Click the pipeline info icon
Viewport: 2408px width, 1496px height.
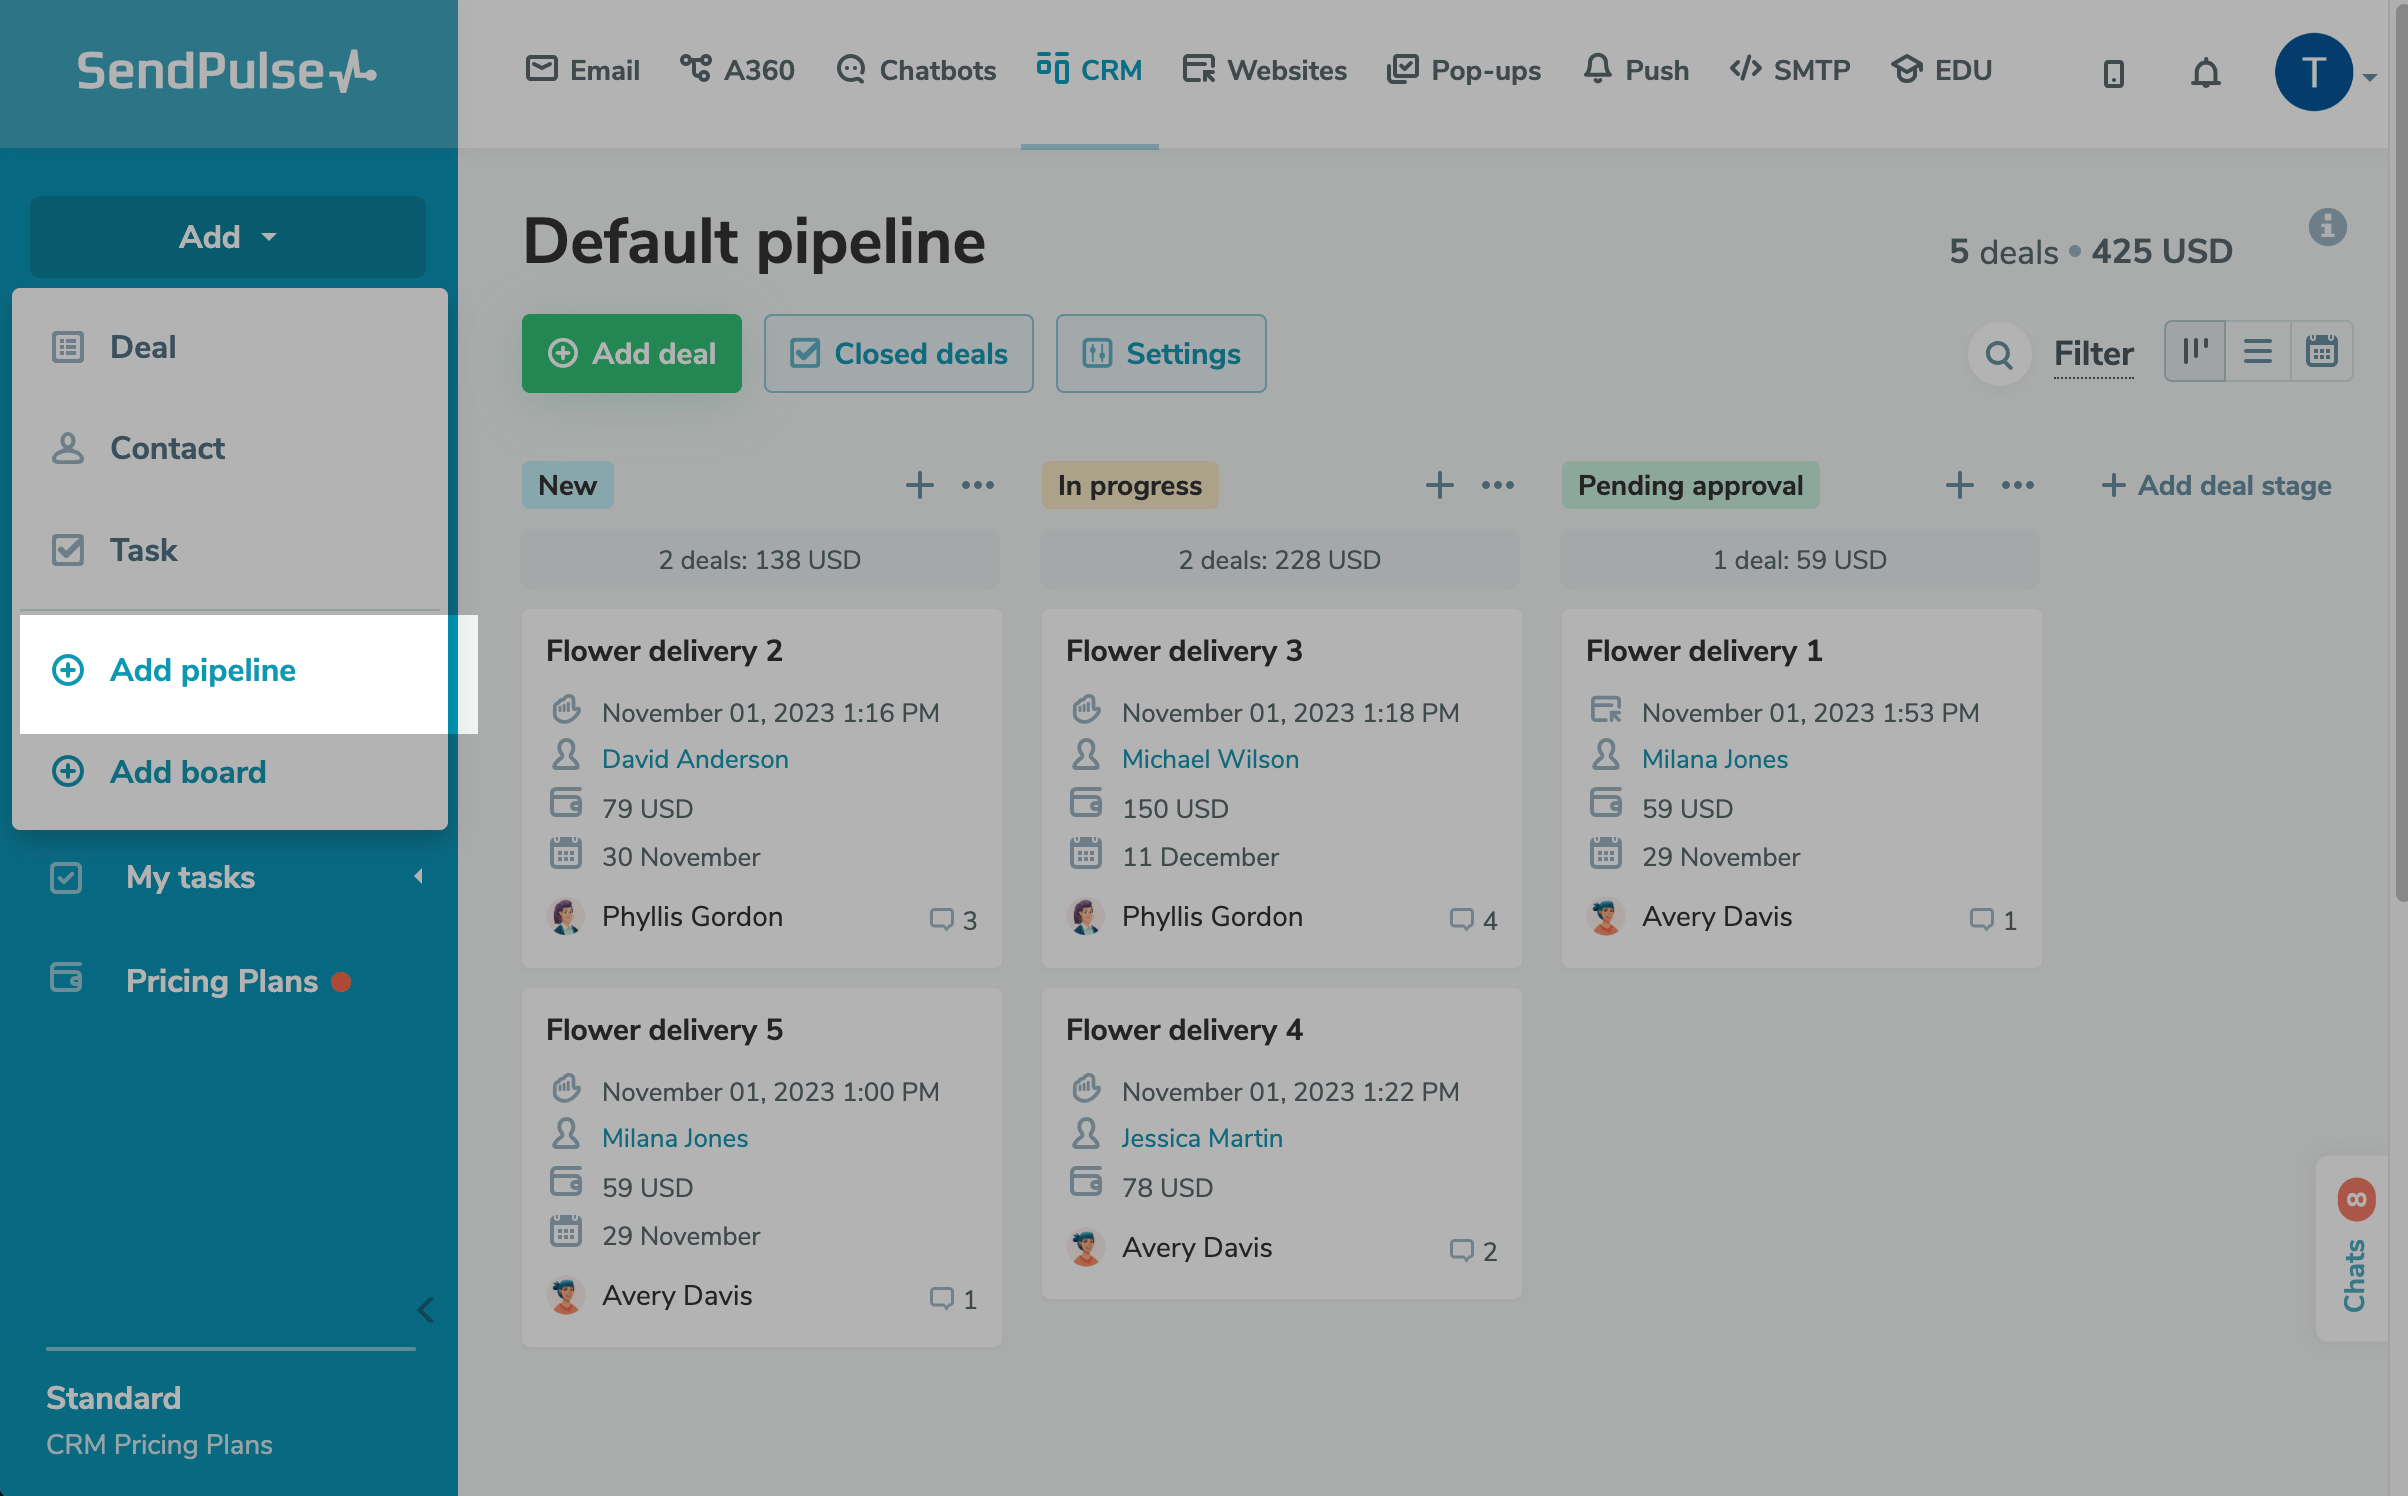pyautogui.click(x=2327, y=227)
